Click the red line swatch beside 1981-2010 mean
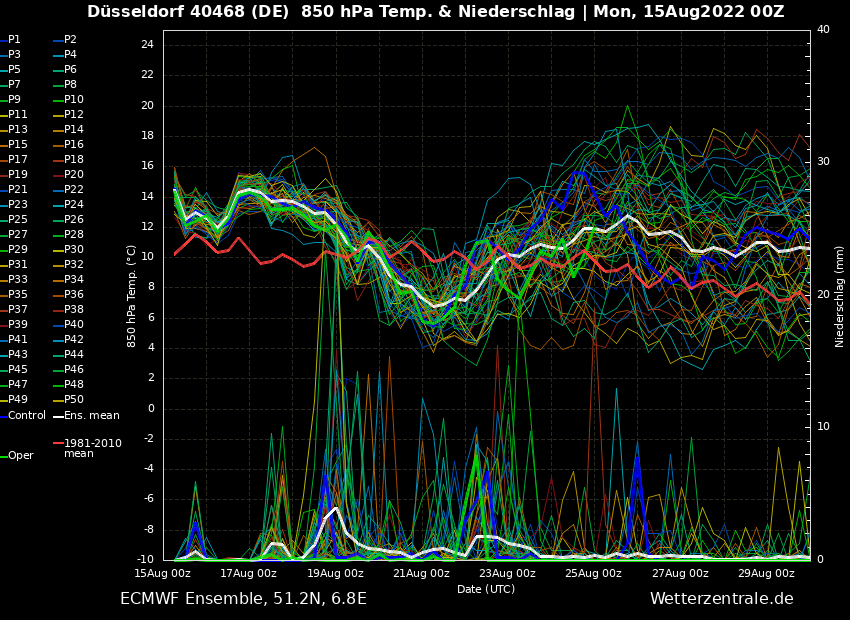 [58, 443]
